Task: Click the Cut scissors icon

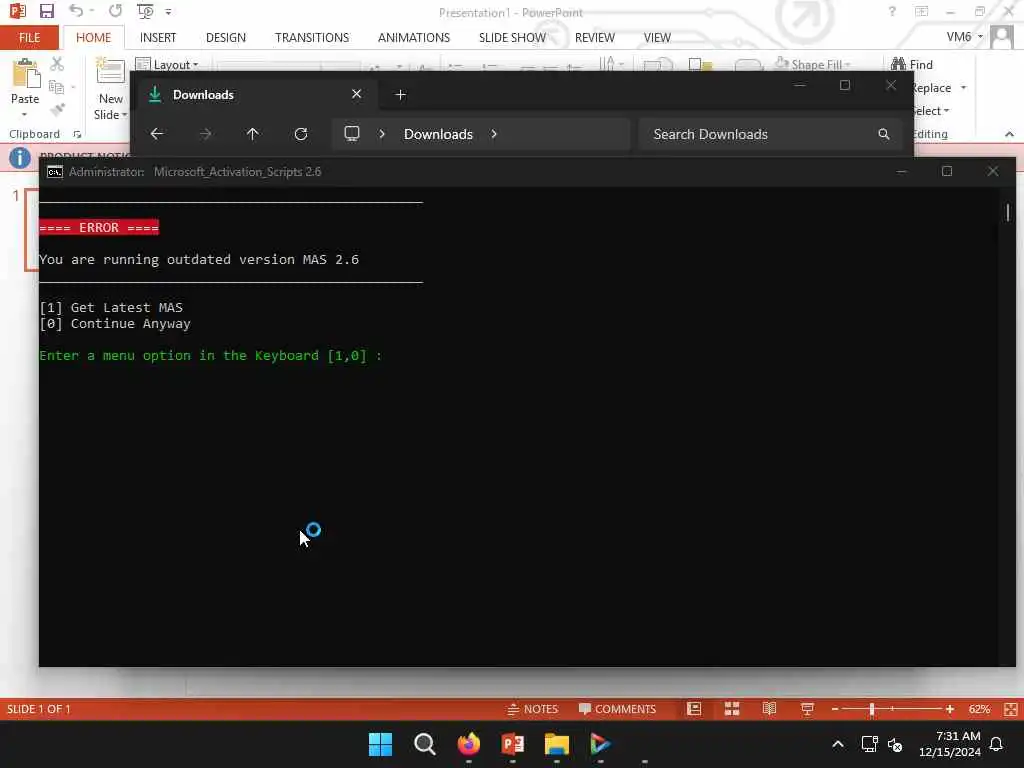Action: point(57,64)
